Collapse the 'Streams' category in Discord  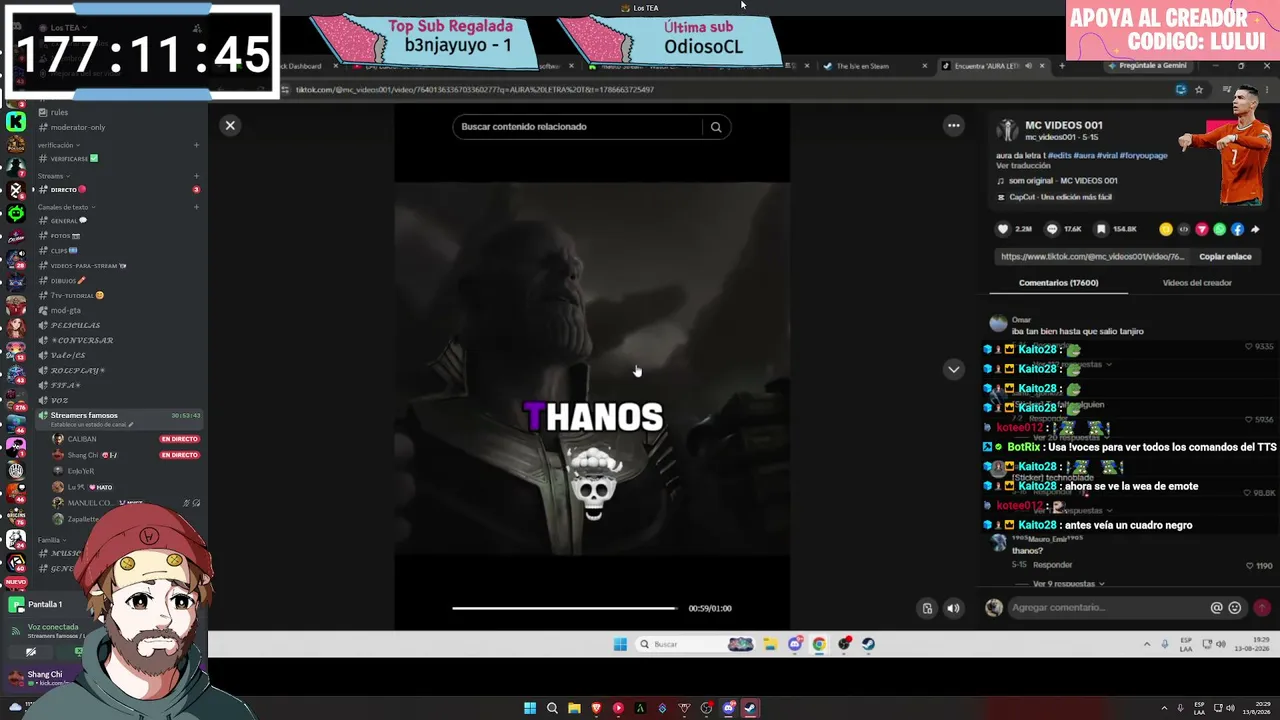[x=54, y=176]
